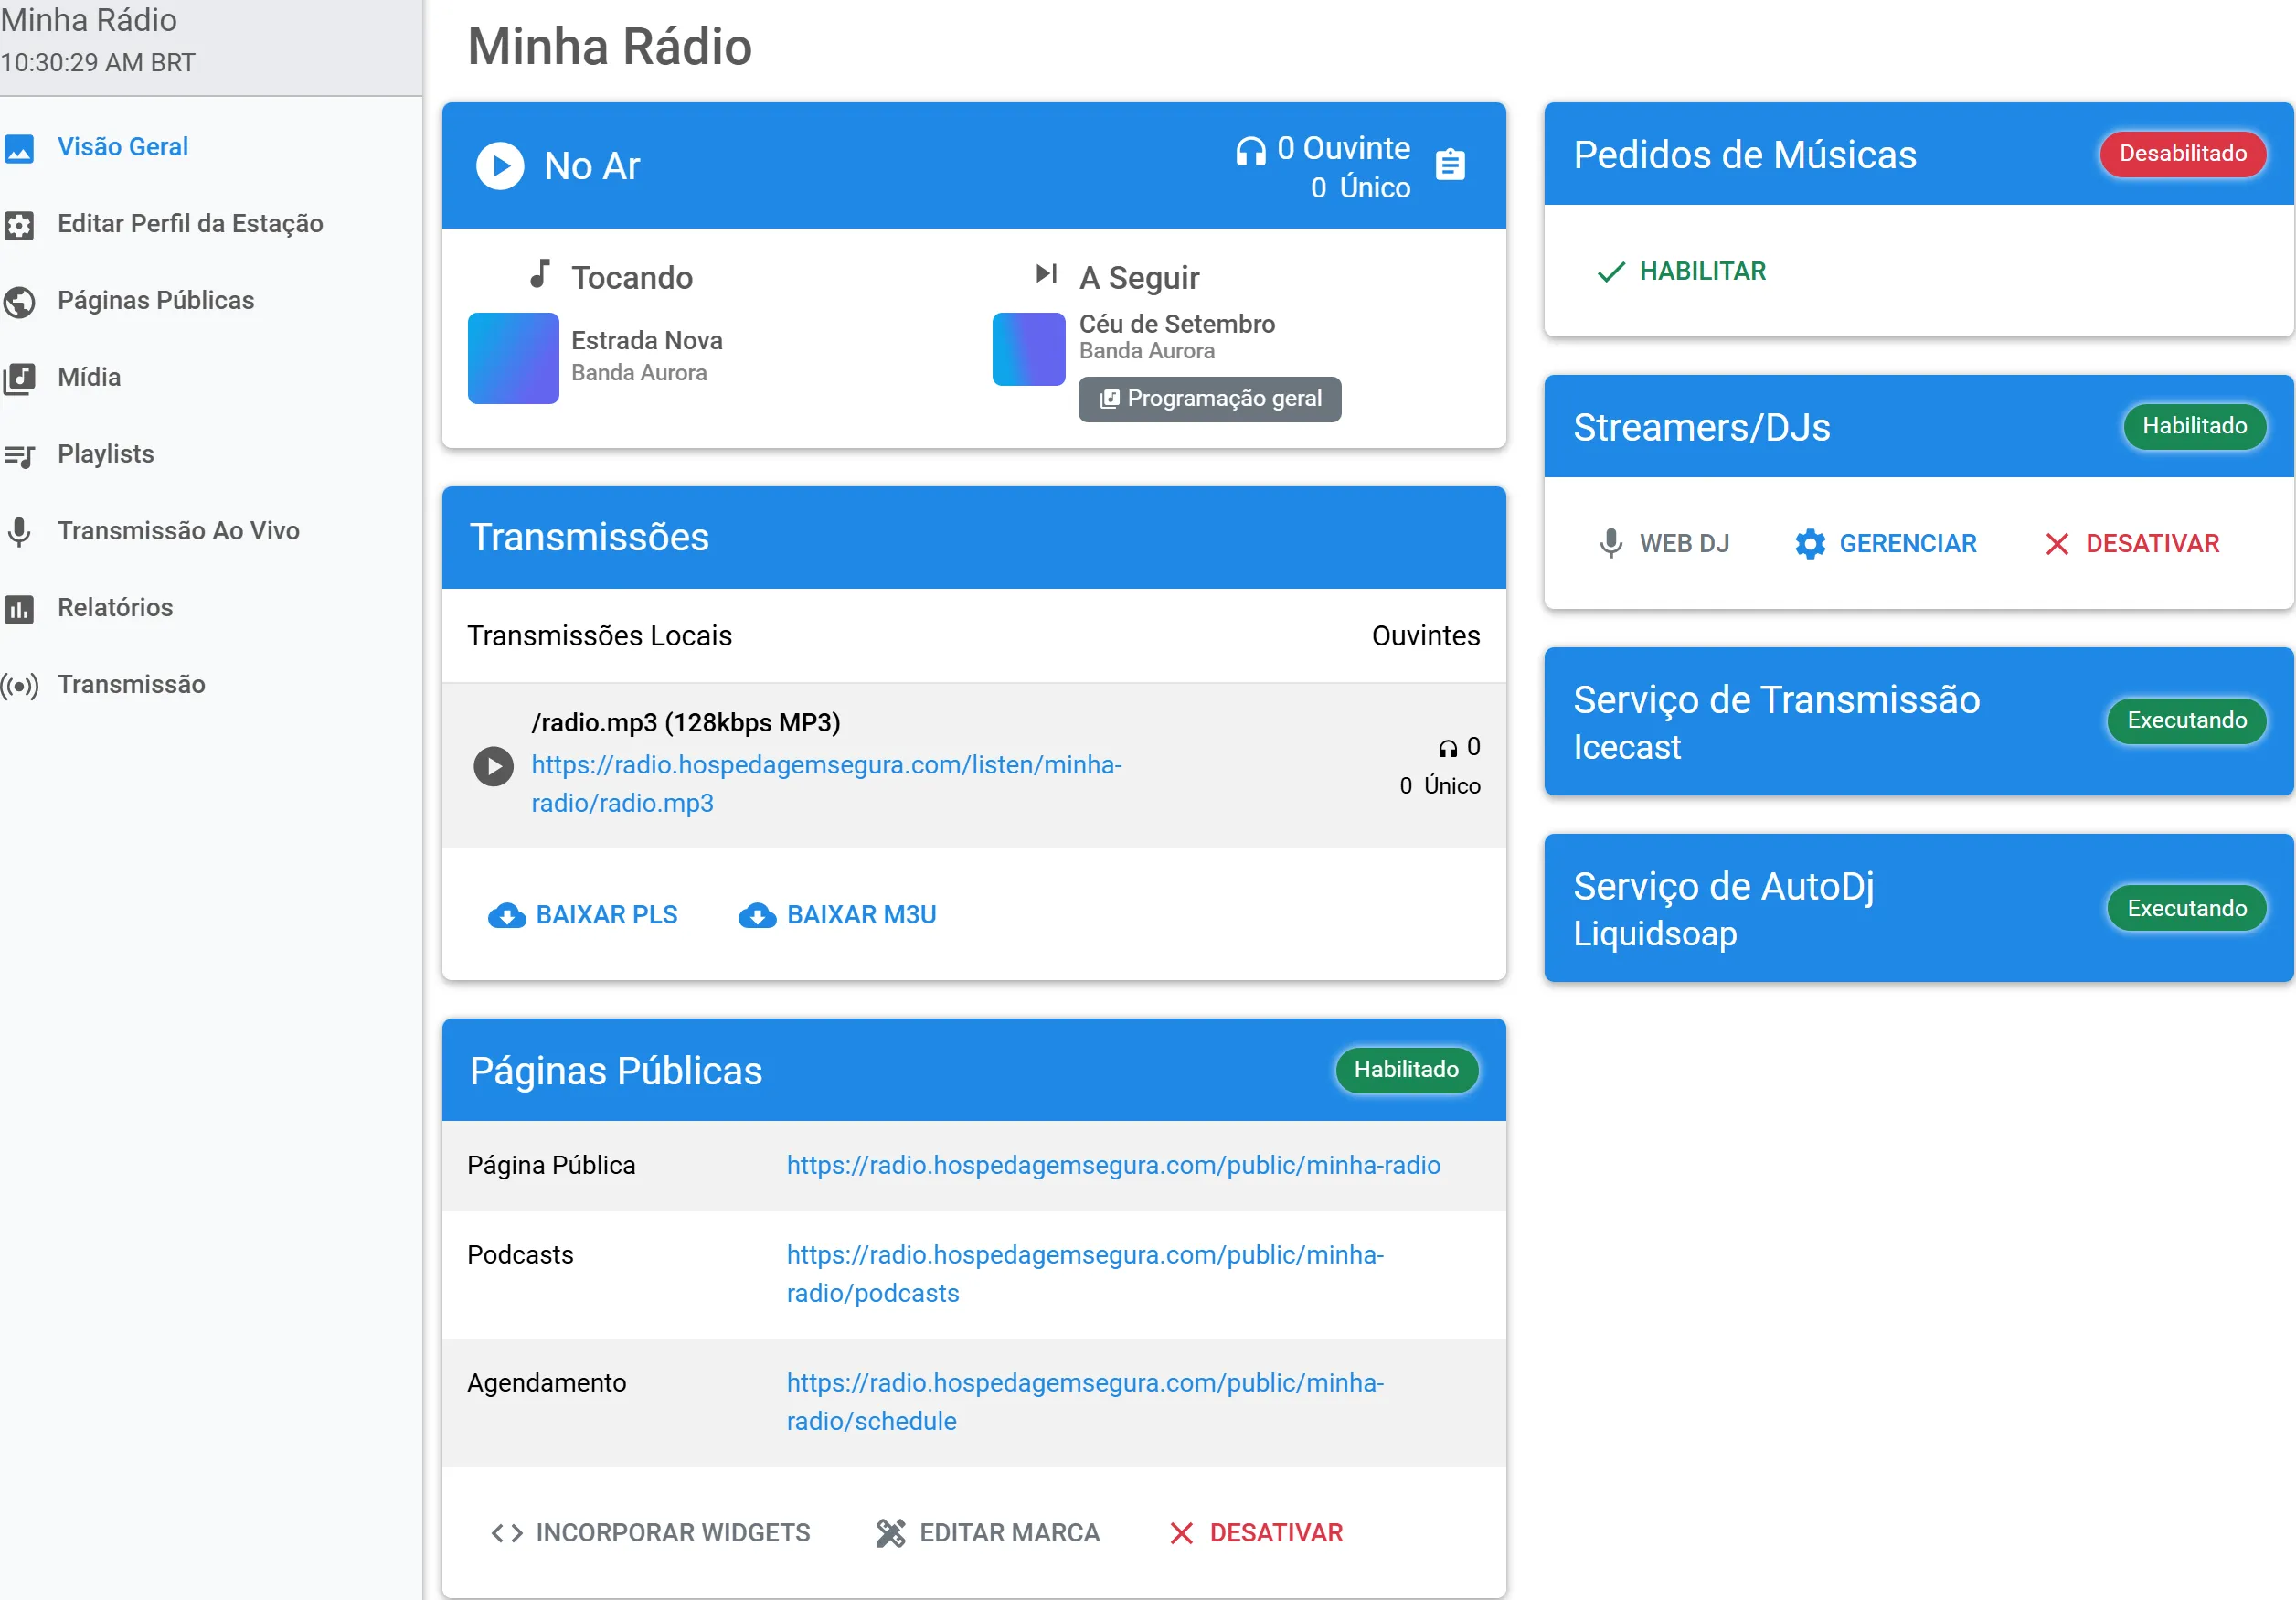The height and width of the screenshot is (1600, 2296).
Task: Open the song history clipboard icon
Action: [x=1450, y=164]
